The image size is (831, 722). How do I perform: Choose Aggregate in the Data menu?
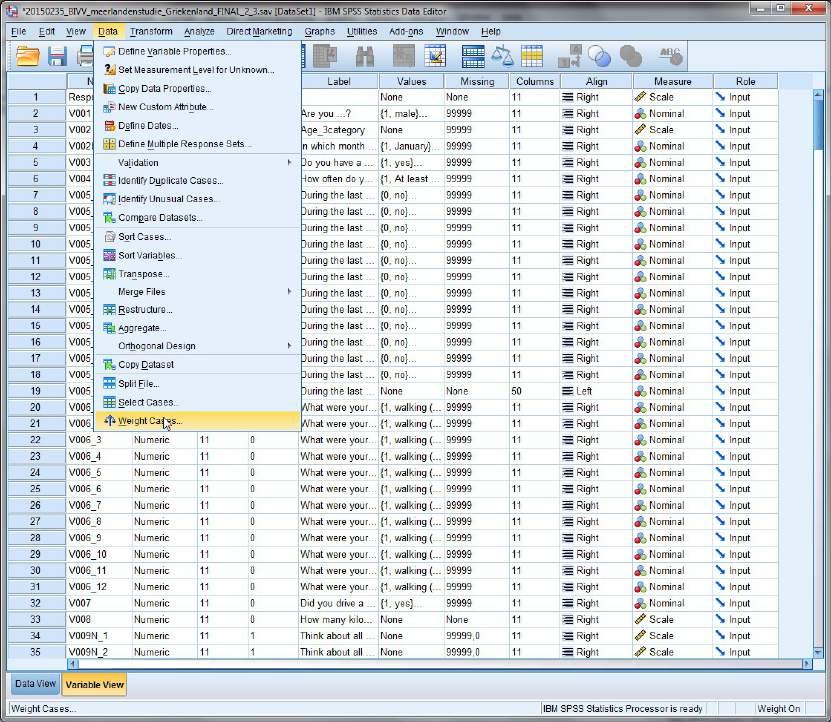pos(197,328)
